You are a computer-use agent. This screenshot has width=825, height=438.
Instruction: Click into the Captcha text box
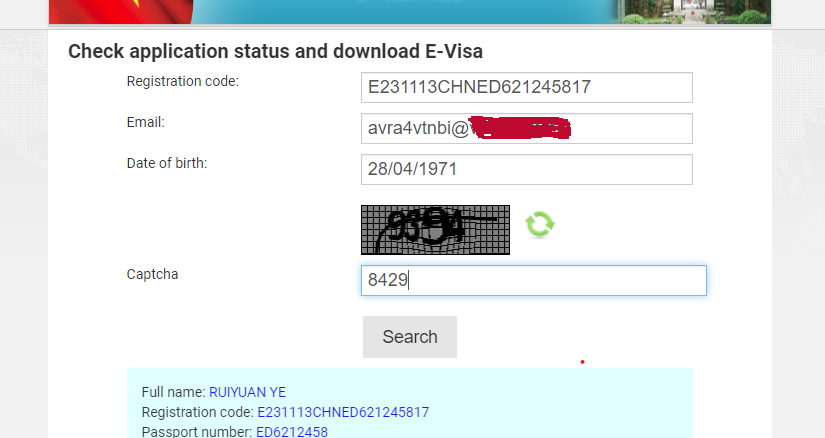[534, 281]
